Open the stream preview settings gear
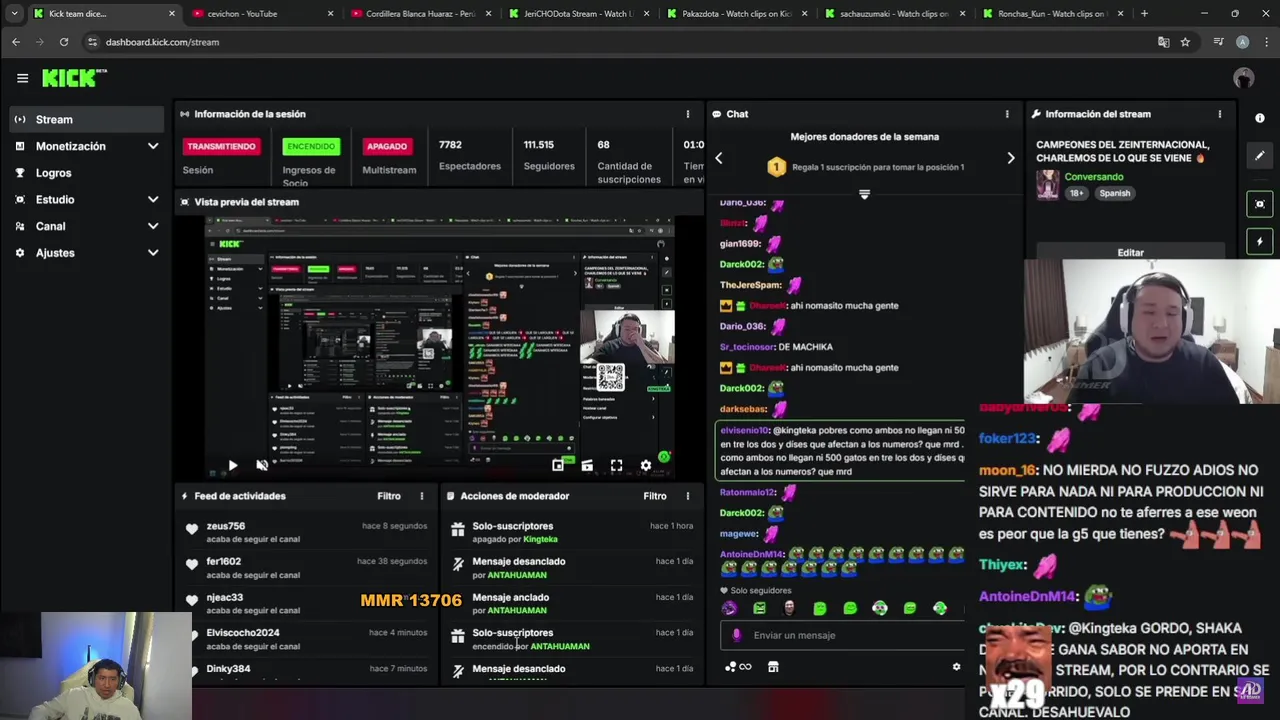The height and width of the screenshot is (720, 1280). [x=645, y=465]
